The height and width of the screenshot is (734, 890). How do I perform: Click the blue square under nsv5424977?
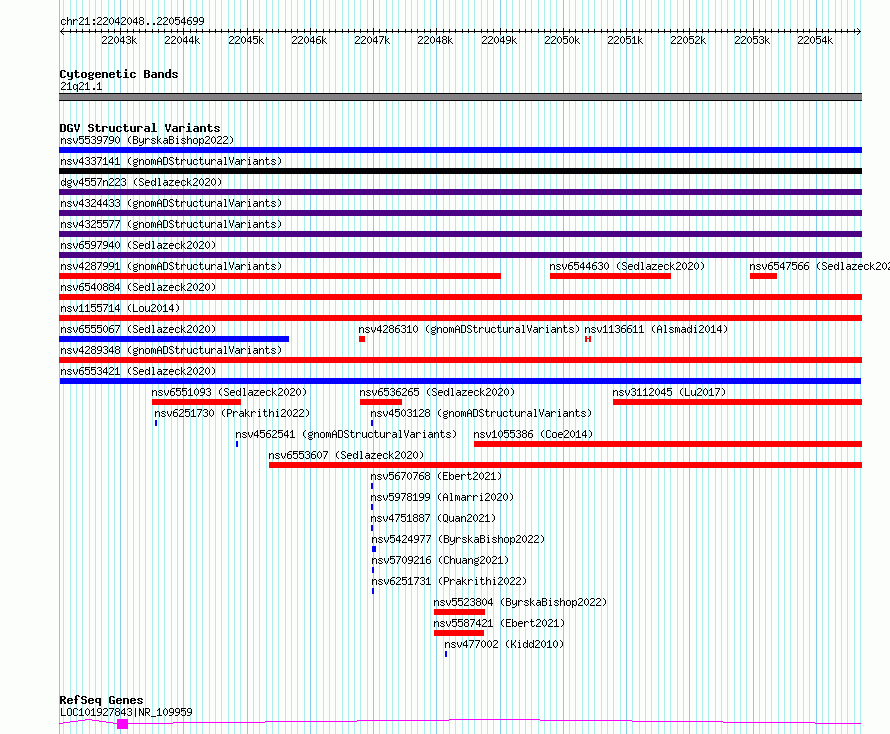click(x=374, y=549)
